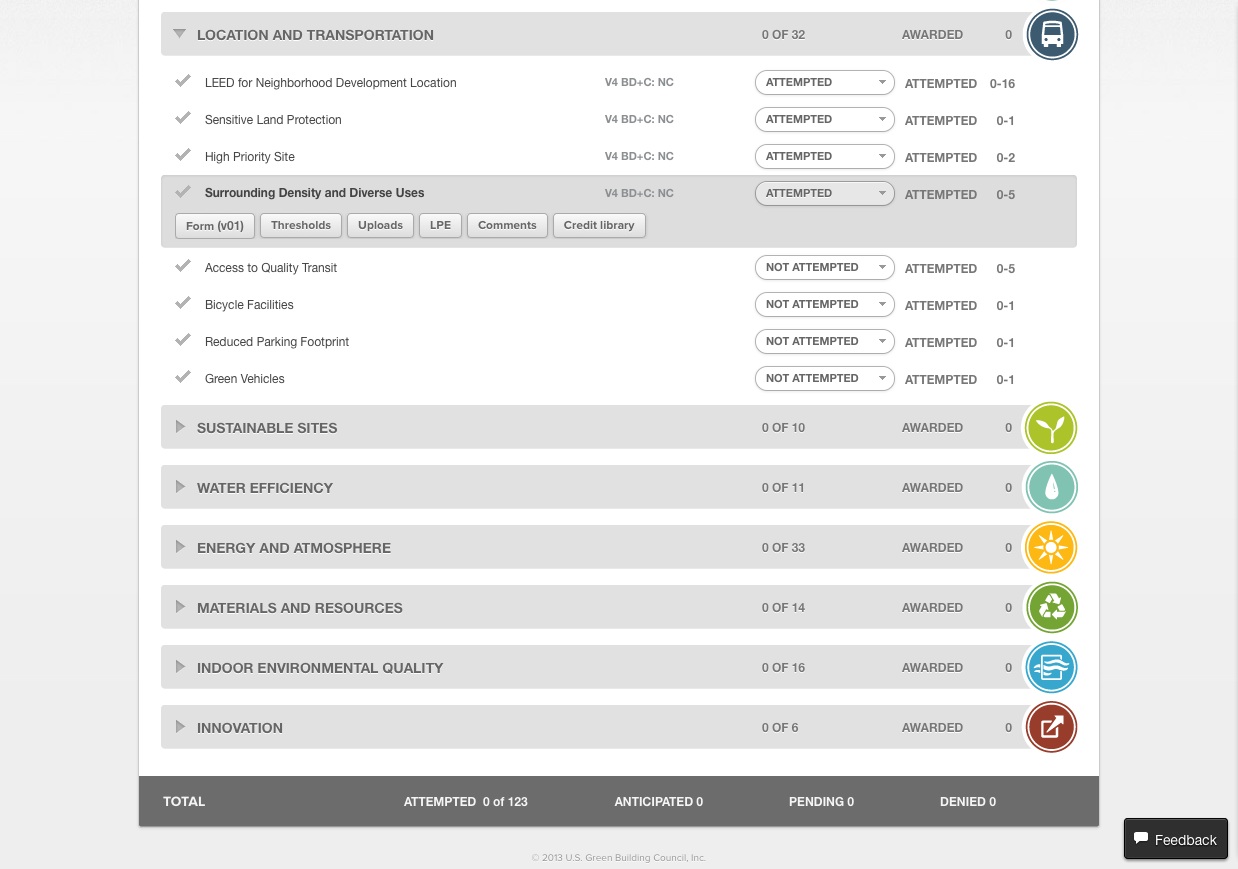Click the Indoor Environmental Quality icon
Screen dimensions: 1238x869
pyautogui.click(x=1051, y=668)
